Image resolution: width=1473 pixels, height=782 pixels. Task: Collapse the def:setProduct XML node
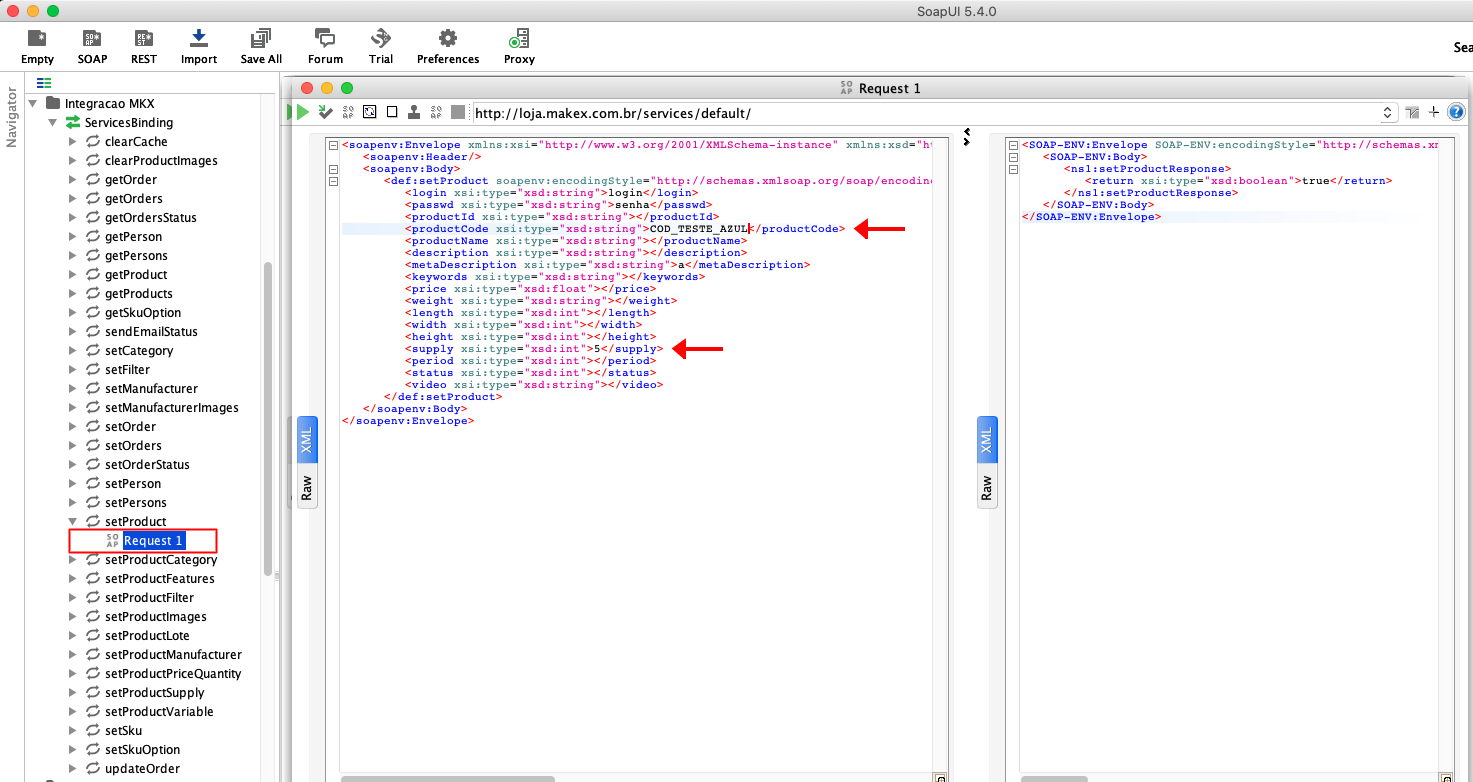[x=333, y=181]
